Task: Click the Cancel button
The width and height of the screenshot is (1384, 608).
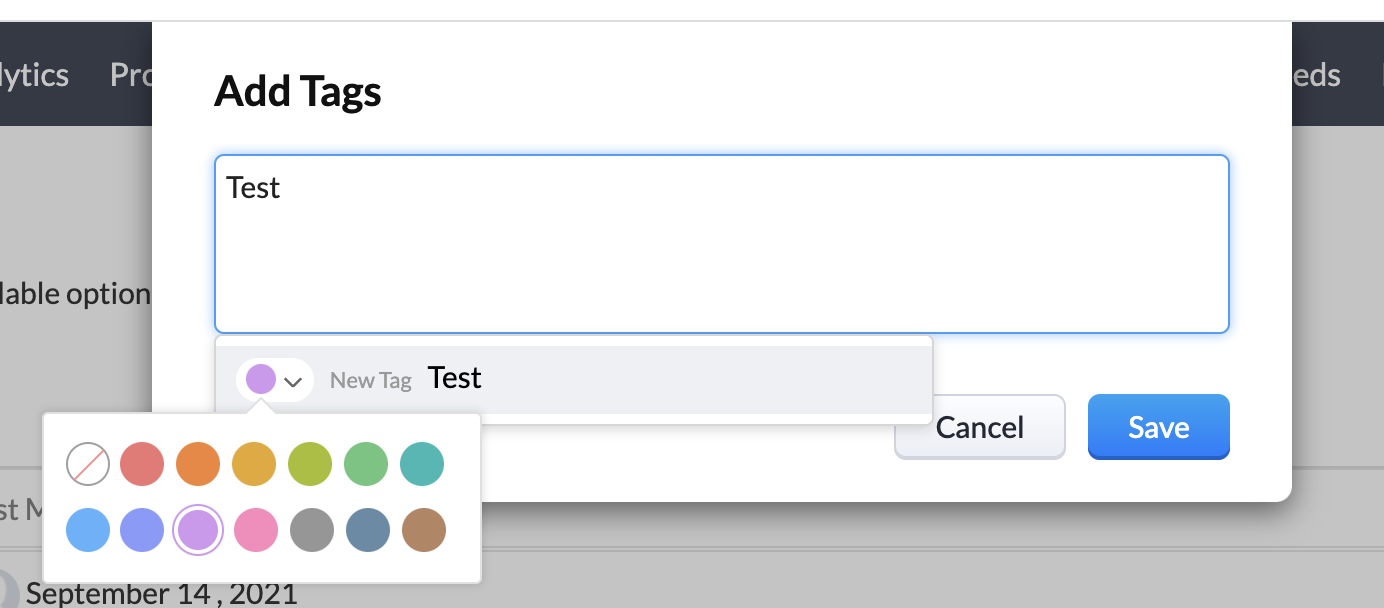Action: click(x=980, y=427)
